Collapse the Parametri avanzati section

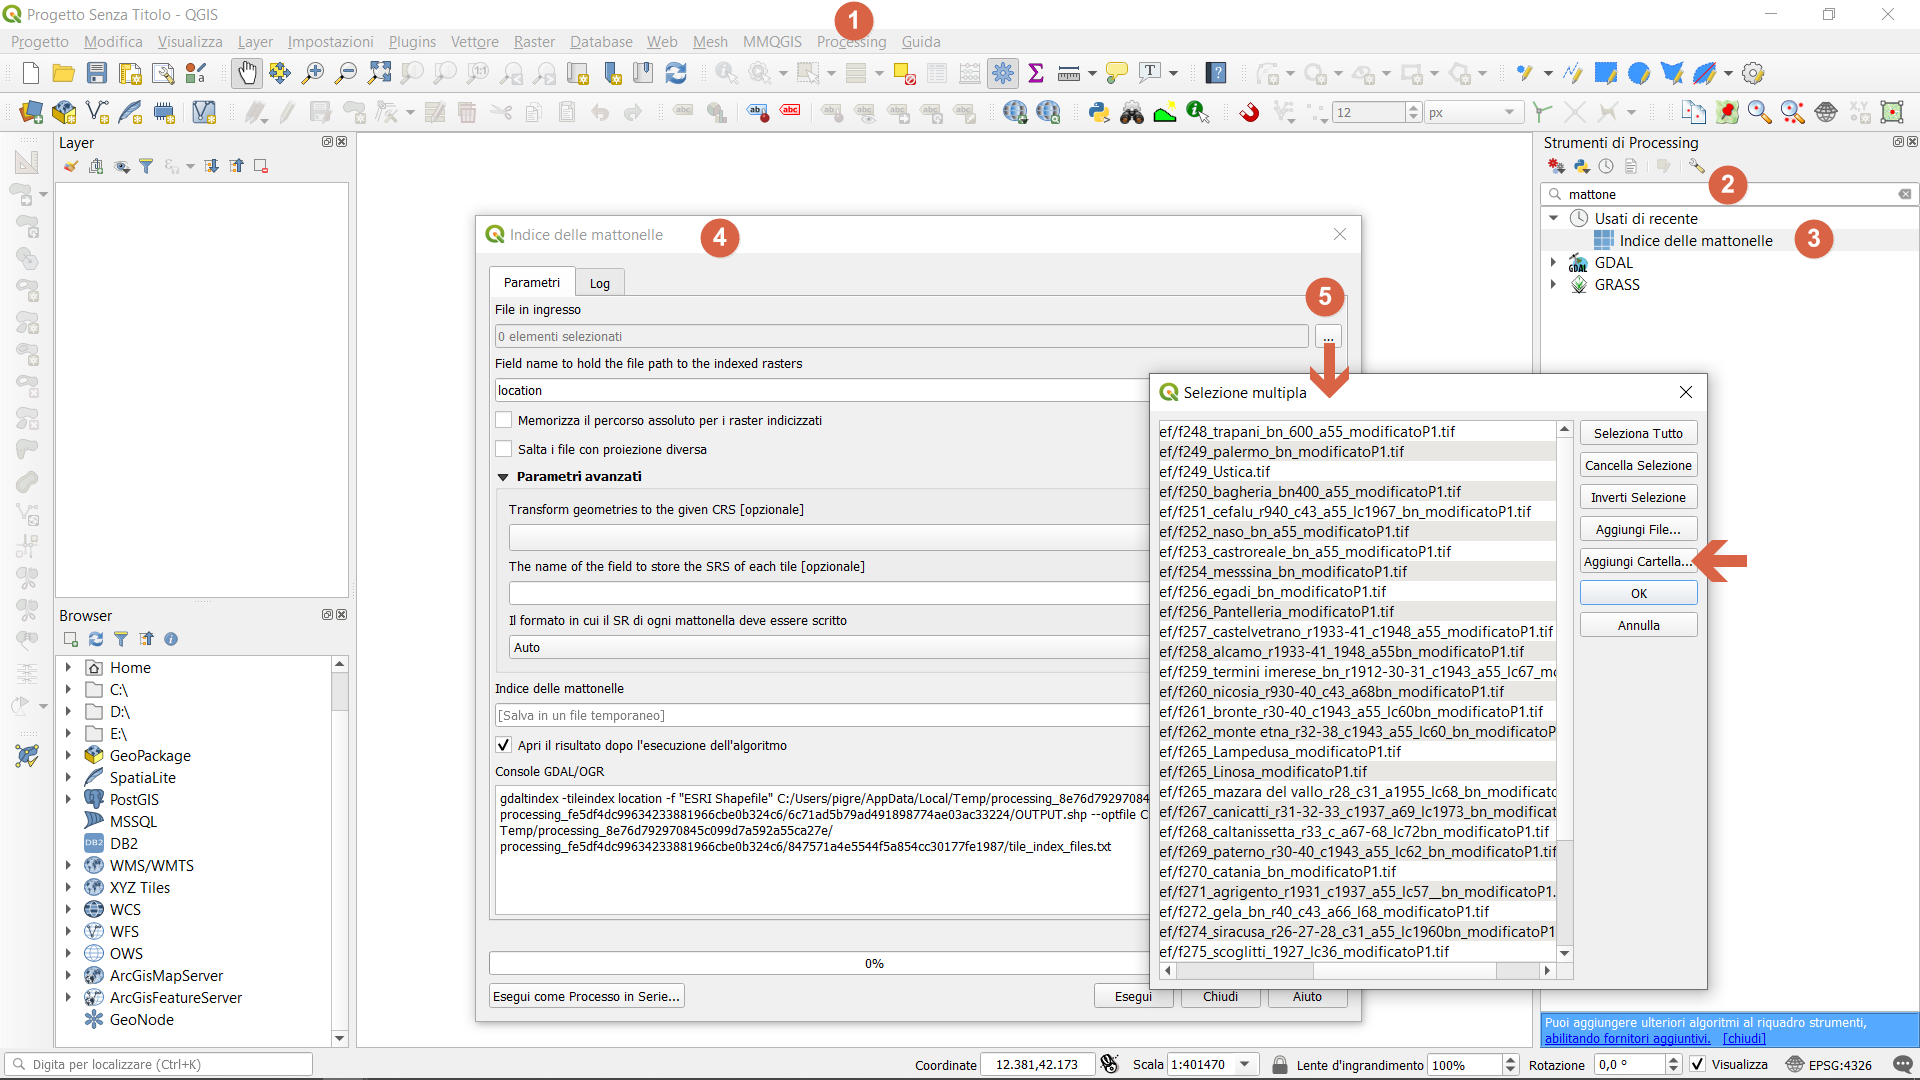(503, 477)
